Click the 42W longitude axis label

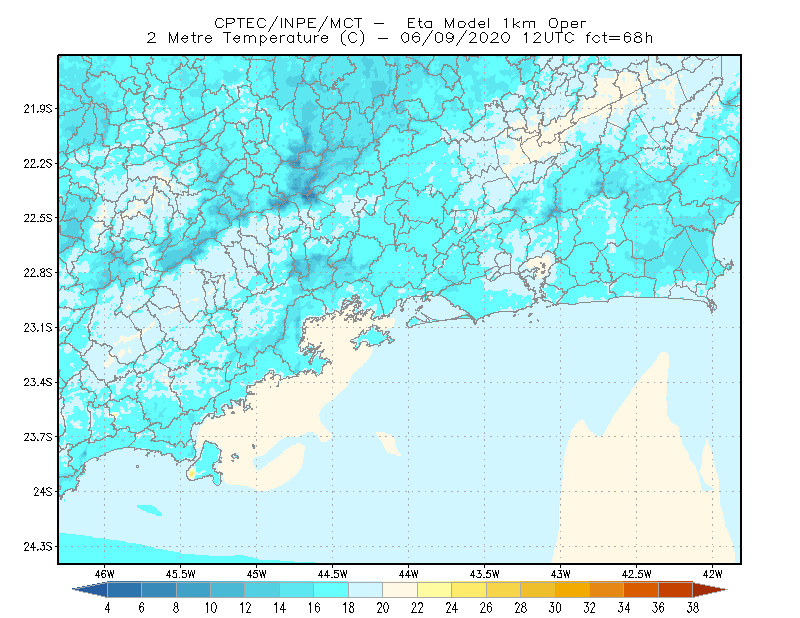(712, 574)
